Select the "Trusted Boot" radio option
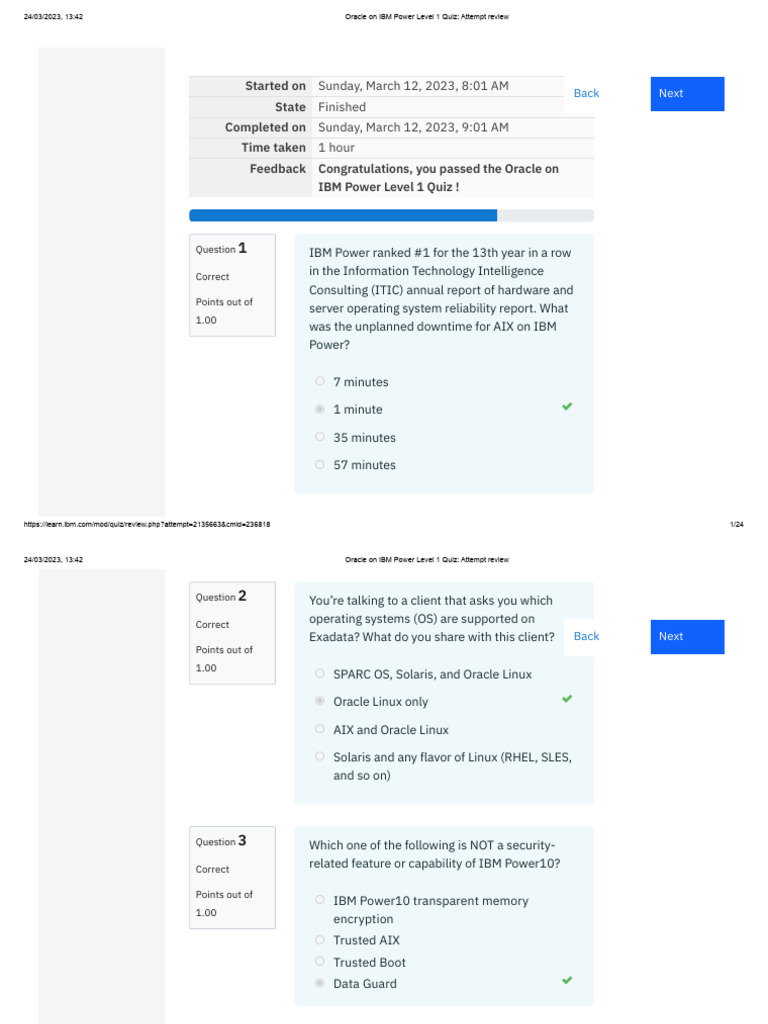768x1024 pixels. 320,962
